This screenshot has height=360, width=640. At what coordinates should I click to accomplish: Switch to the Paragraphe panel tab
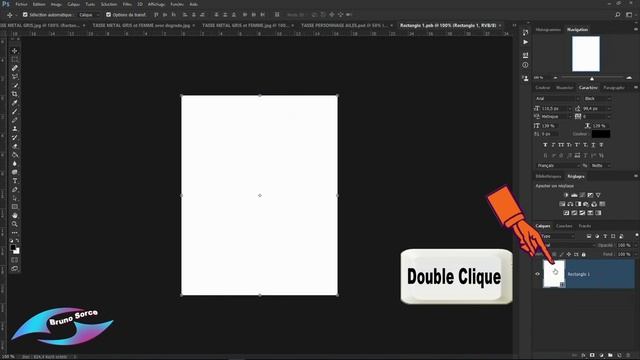click(614, 88)
